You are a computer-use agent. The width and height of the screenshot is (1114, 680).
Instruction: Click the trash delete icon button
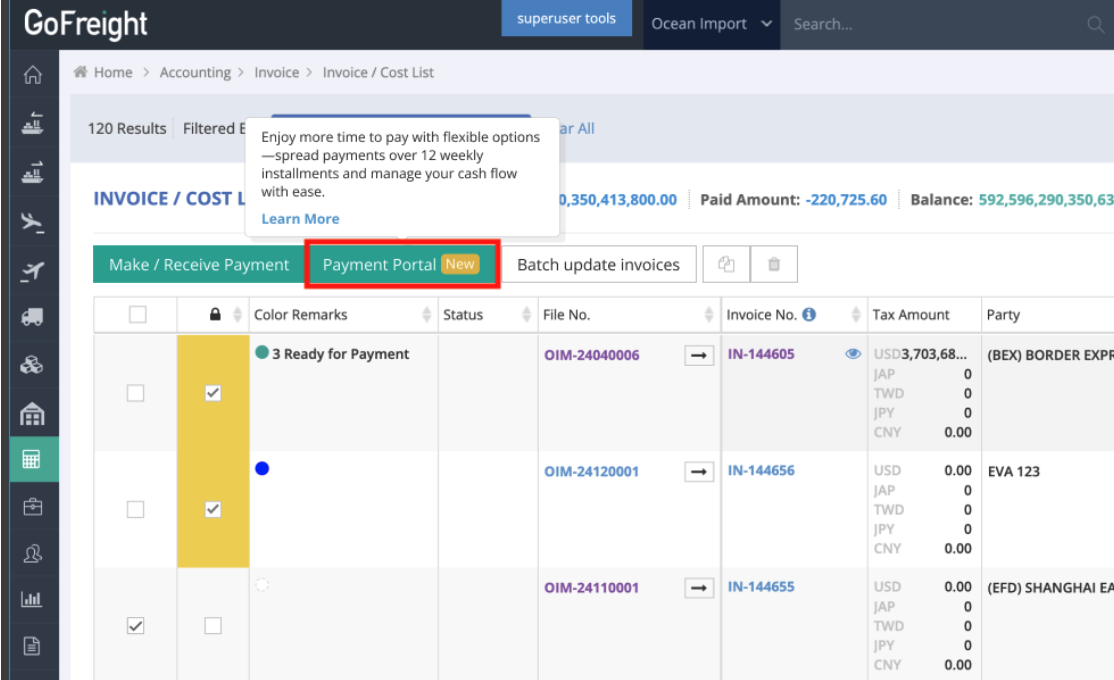pos(773,265)
